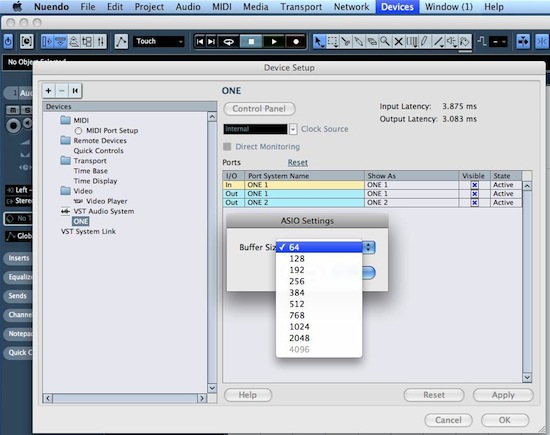Go to previous marker transport button
This screenshot has height=435, width=550.
tap(200, 41)
